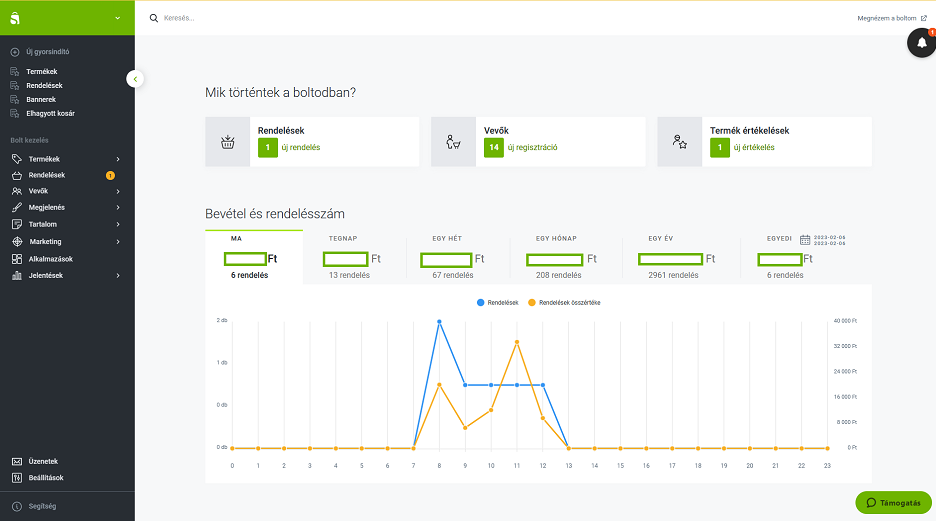Expand the Termékek submenu under Bolt kezelés

click(x=117, y=159)
